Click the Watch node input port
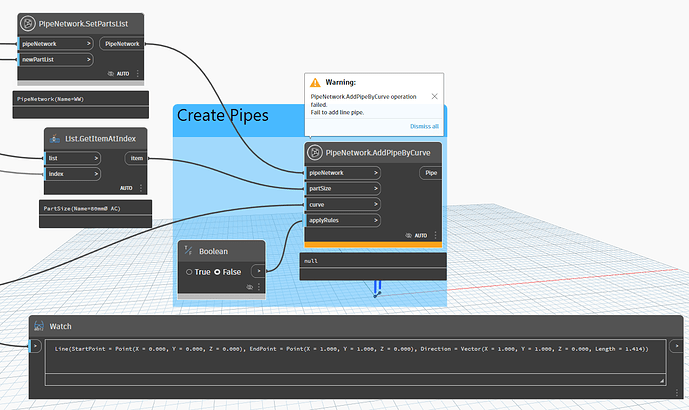Image resolution: width=689 pixels, height=410 pixels. (35, 346)
